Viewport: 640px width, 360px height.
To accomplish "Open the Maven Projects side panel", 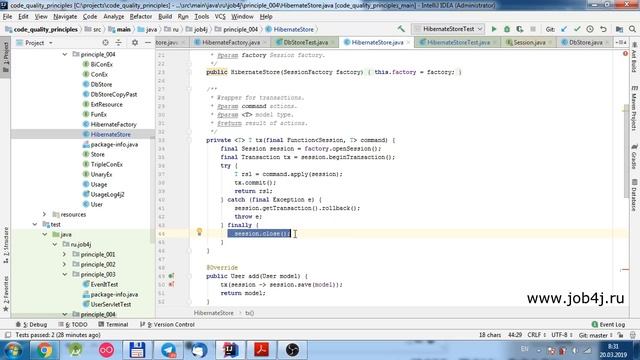I will pyautogui.click(x=634, y=108).
